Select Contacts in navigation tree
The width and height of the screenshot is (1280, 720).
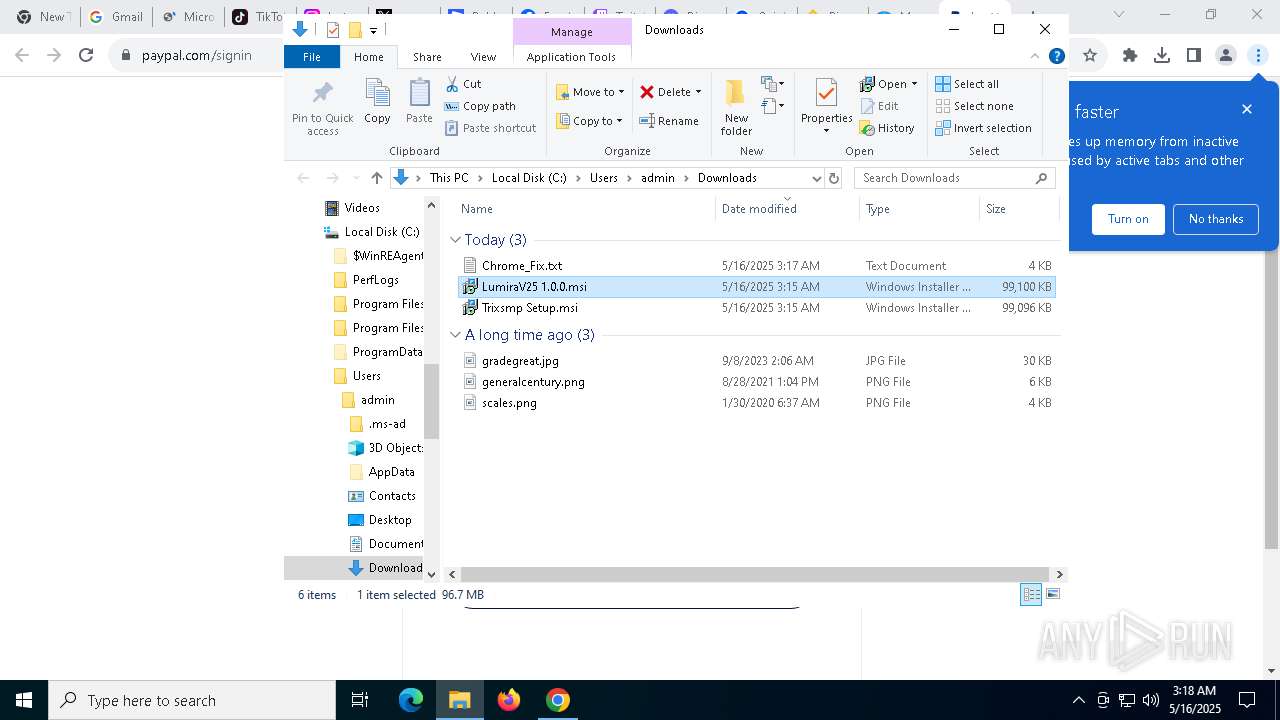coord(391,496)
